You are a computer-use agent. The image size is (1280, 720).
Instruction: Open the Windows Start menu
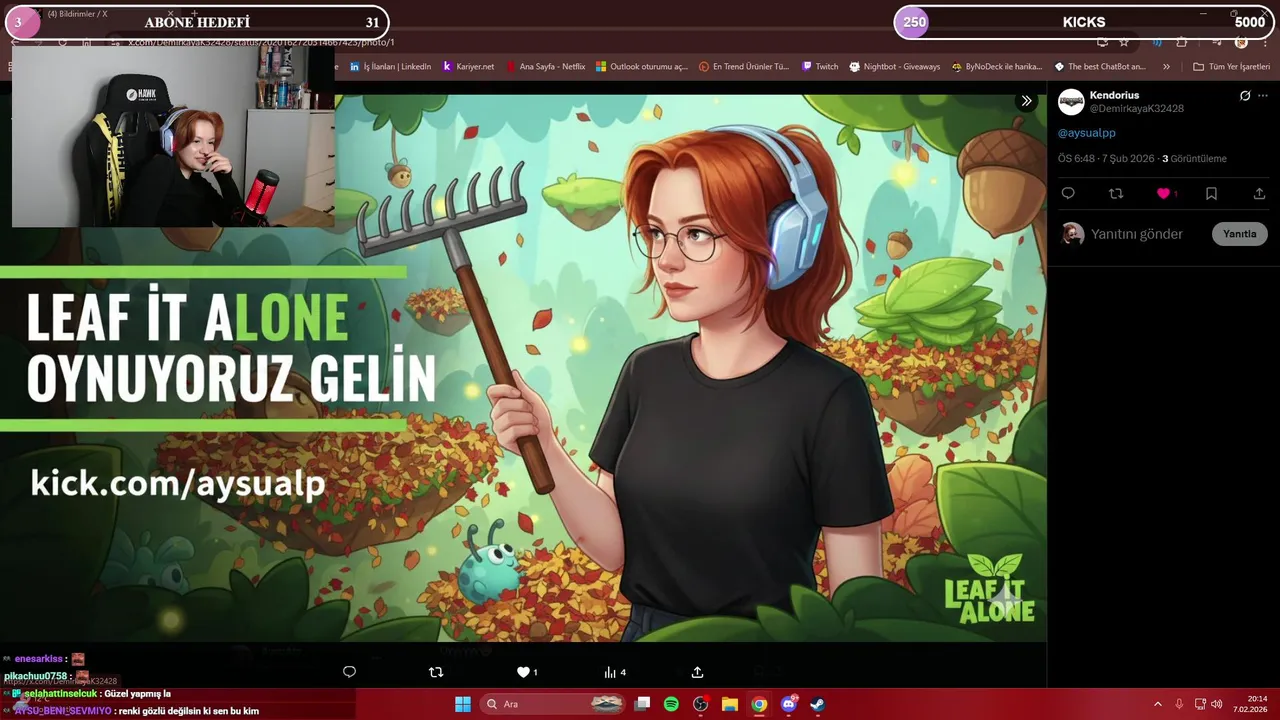(x=463, y=704)
